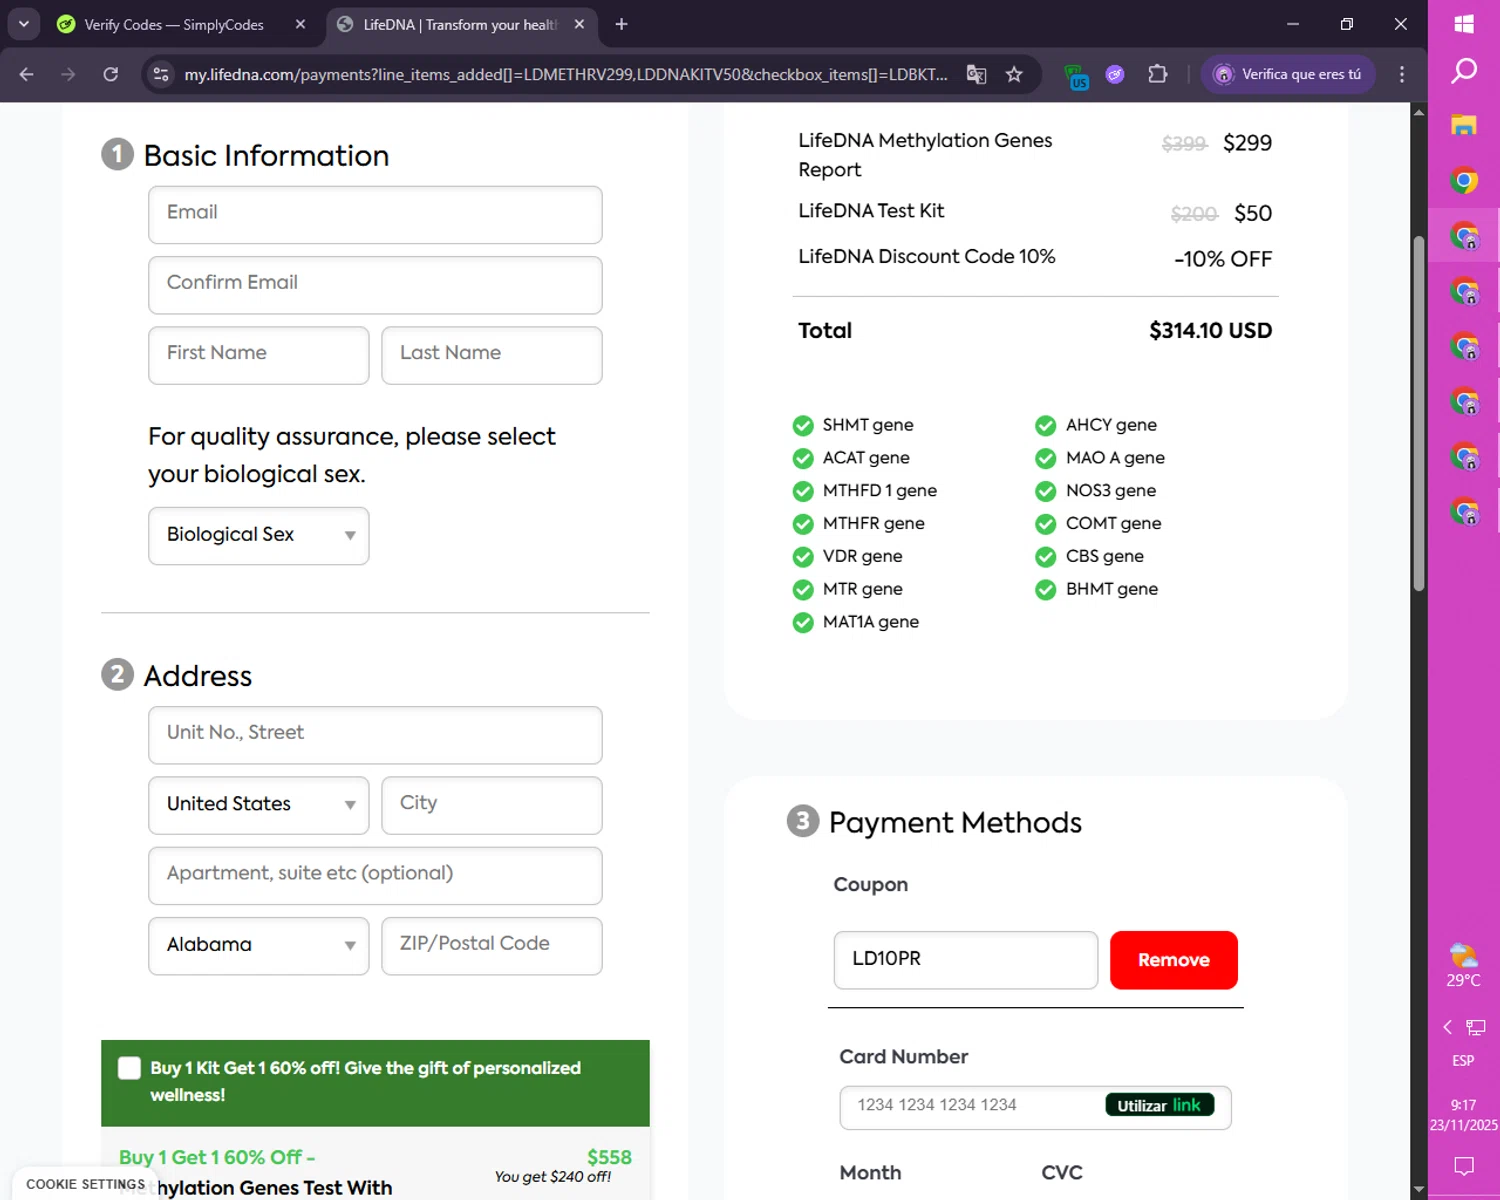
Task: Open File Explorer from taskbar
Action: [x=1464, y=125]
